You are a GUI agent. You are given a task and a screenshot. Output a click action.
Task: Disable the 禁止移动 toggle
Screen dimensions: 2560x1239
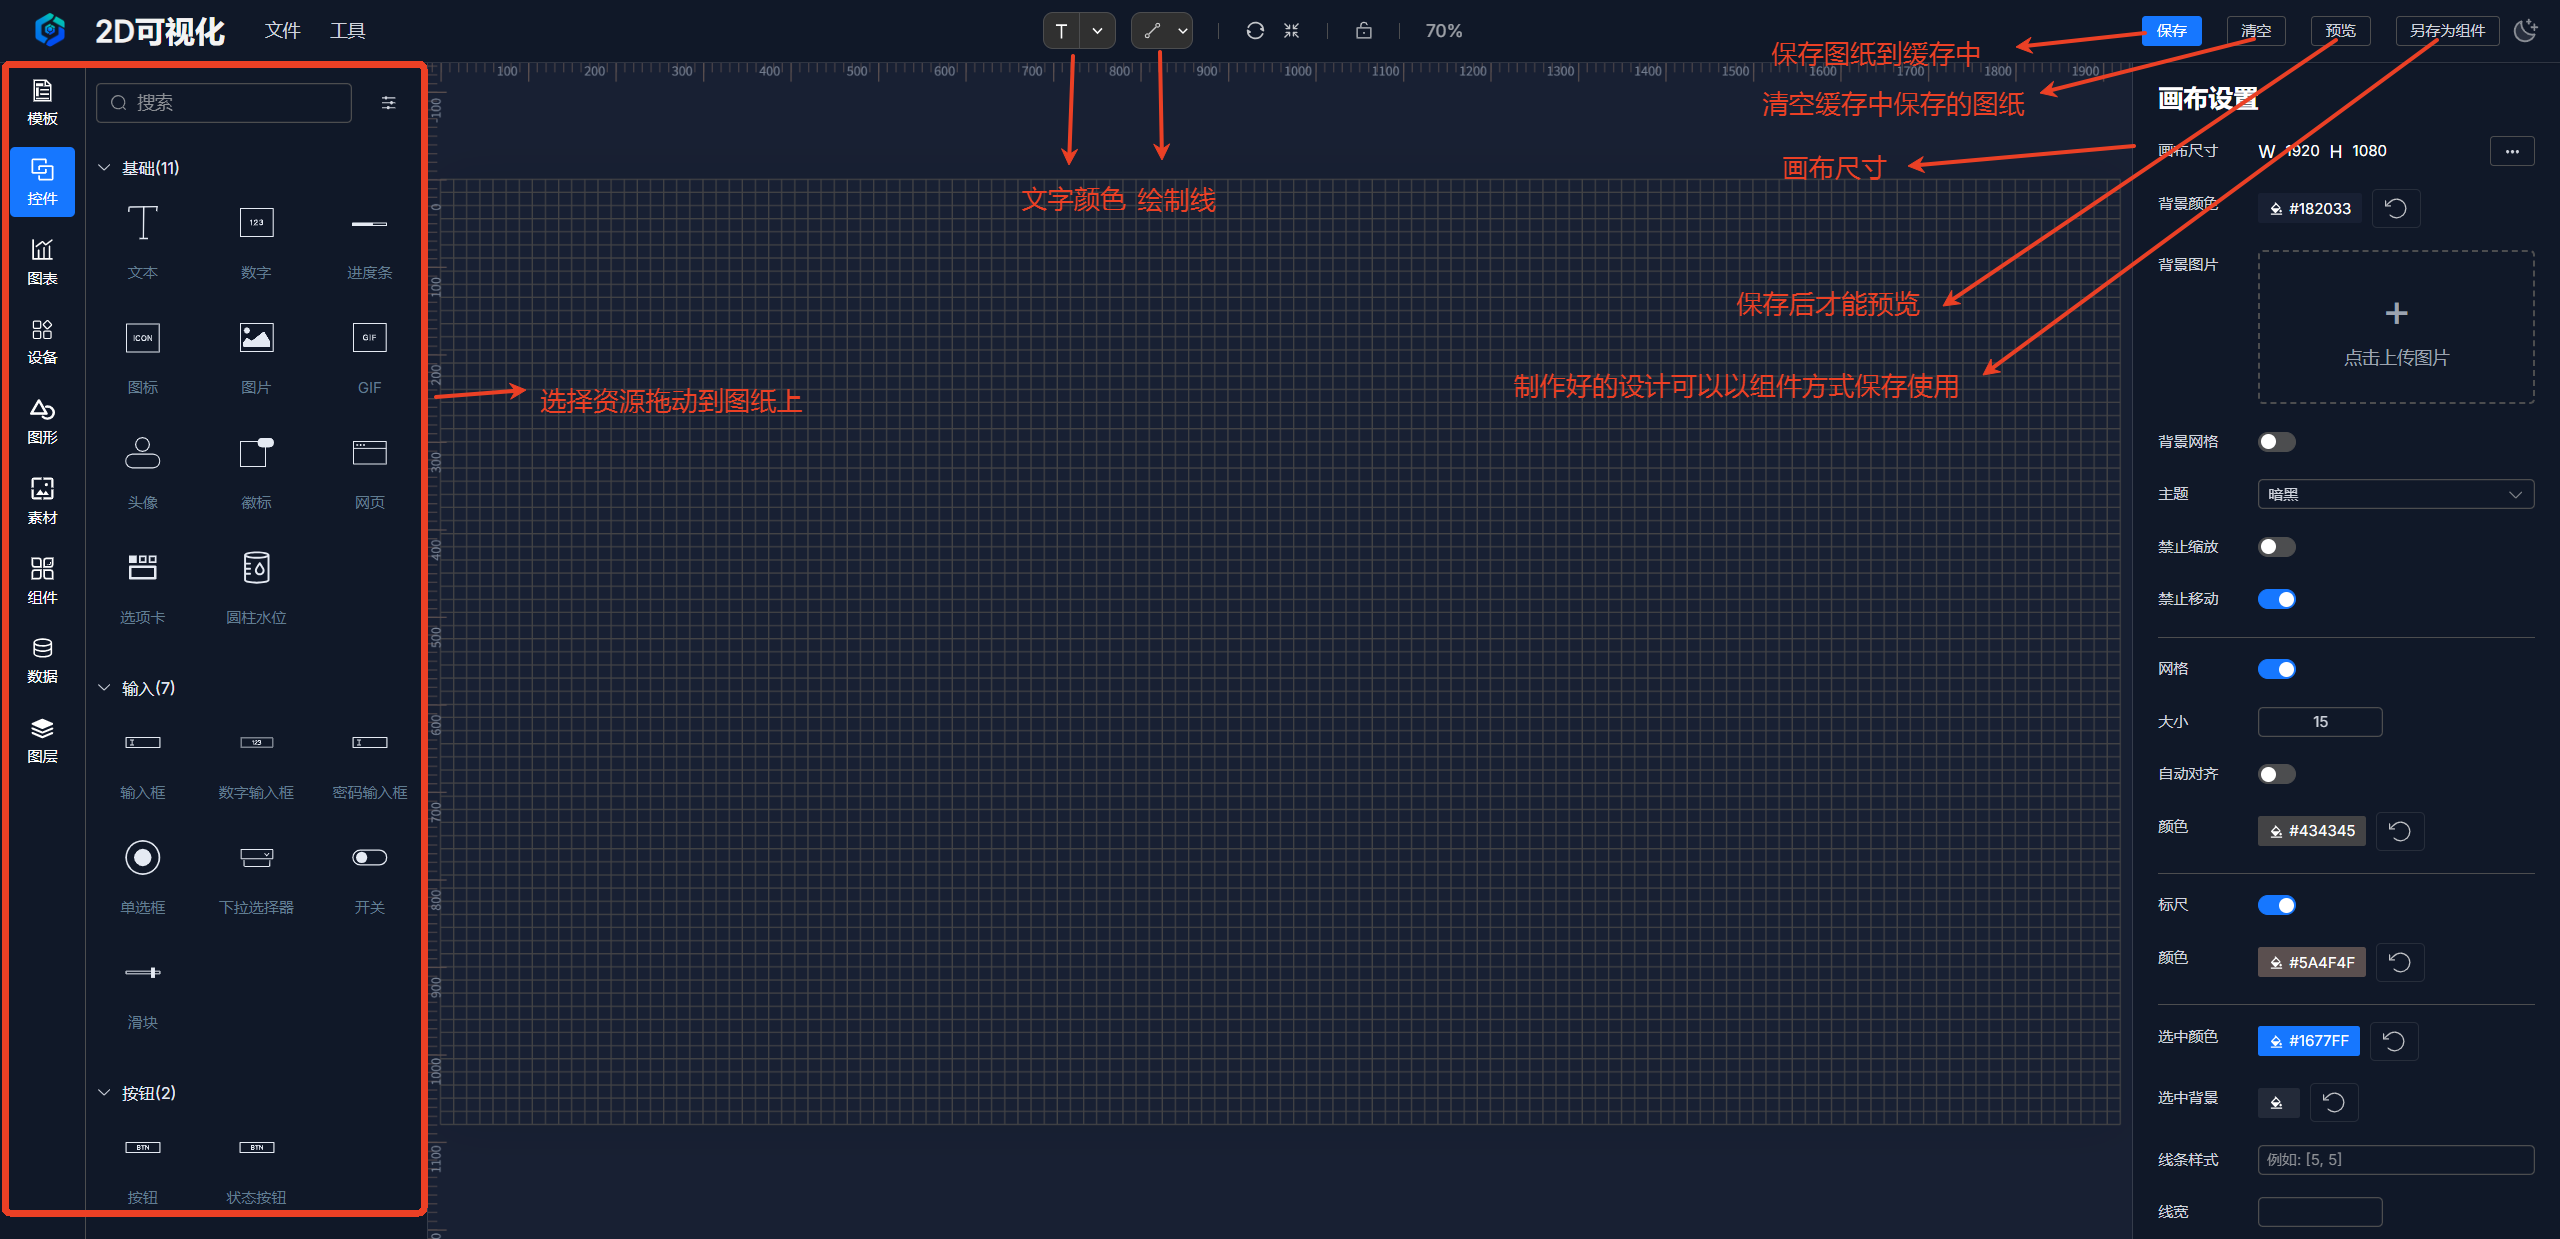tap(2276, 599)
